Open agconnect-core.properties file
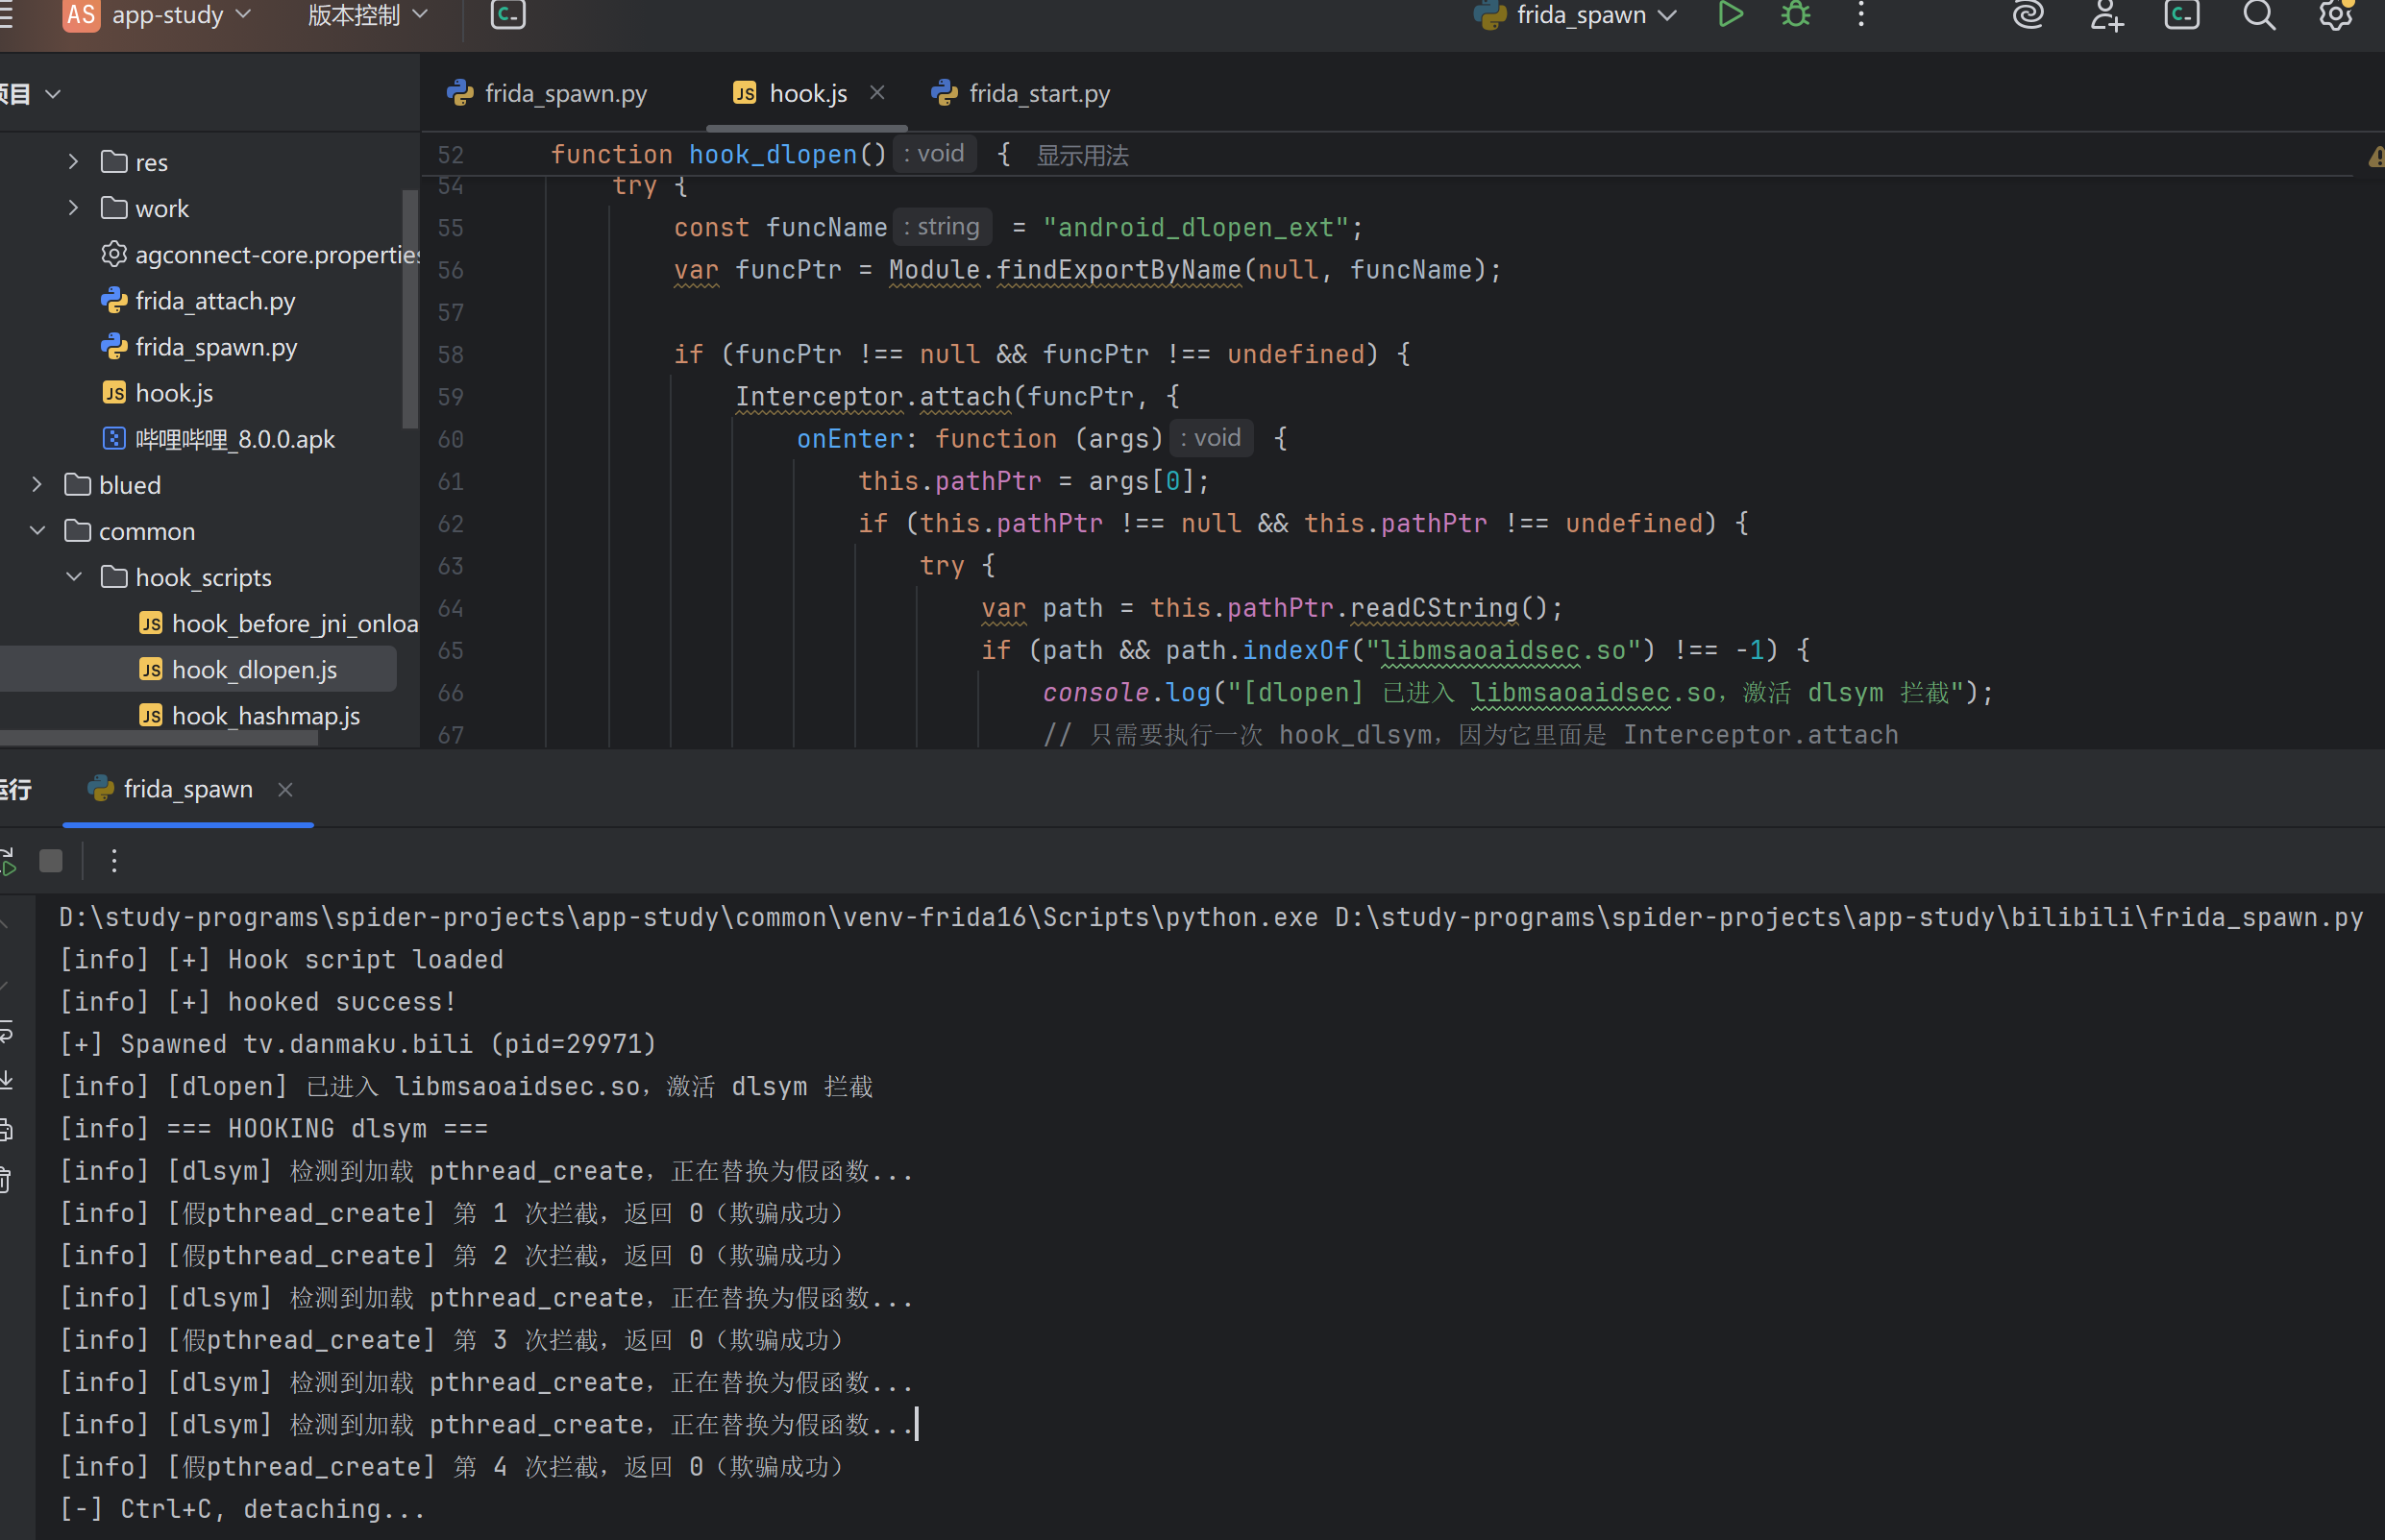The image size is (2385, 1540). [x=260, y=255]
